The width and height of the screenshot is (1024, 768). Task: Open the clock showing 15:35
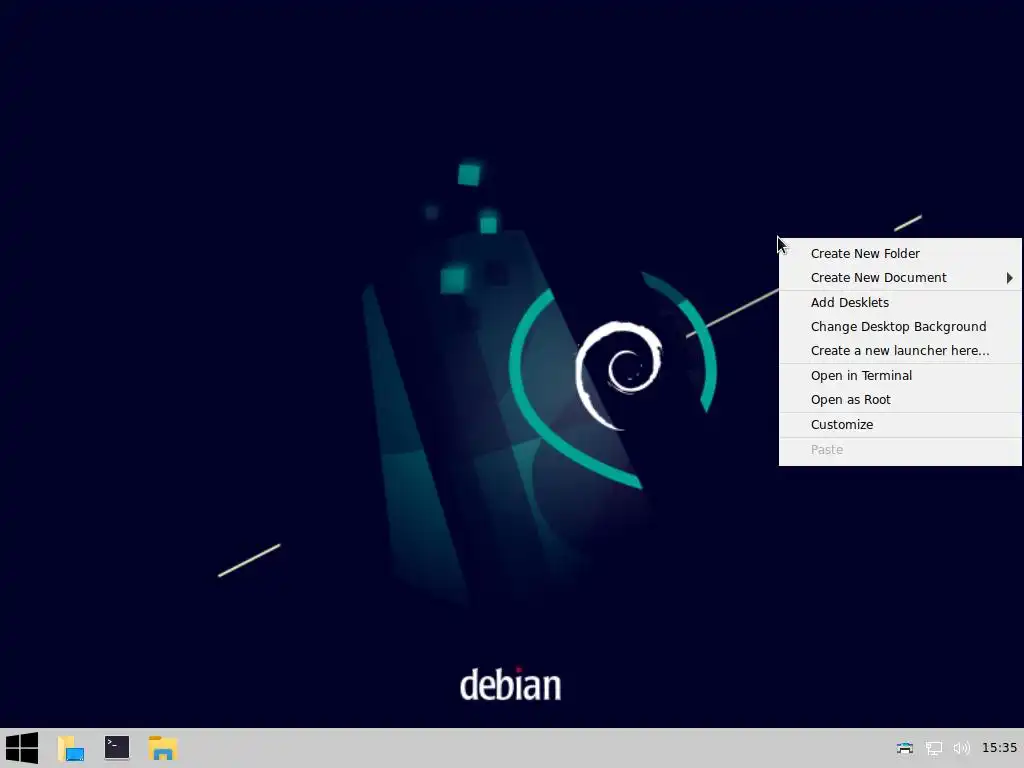pos(999,748)
